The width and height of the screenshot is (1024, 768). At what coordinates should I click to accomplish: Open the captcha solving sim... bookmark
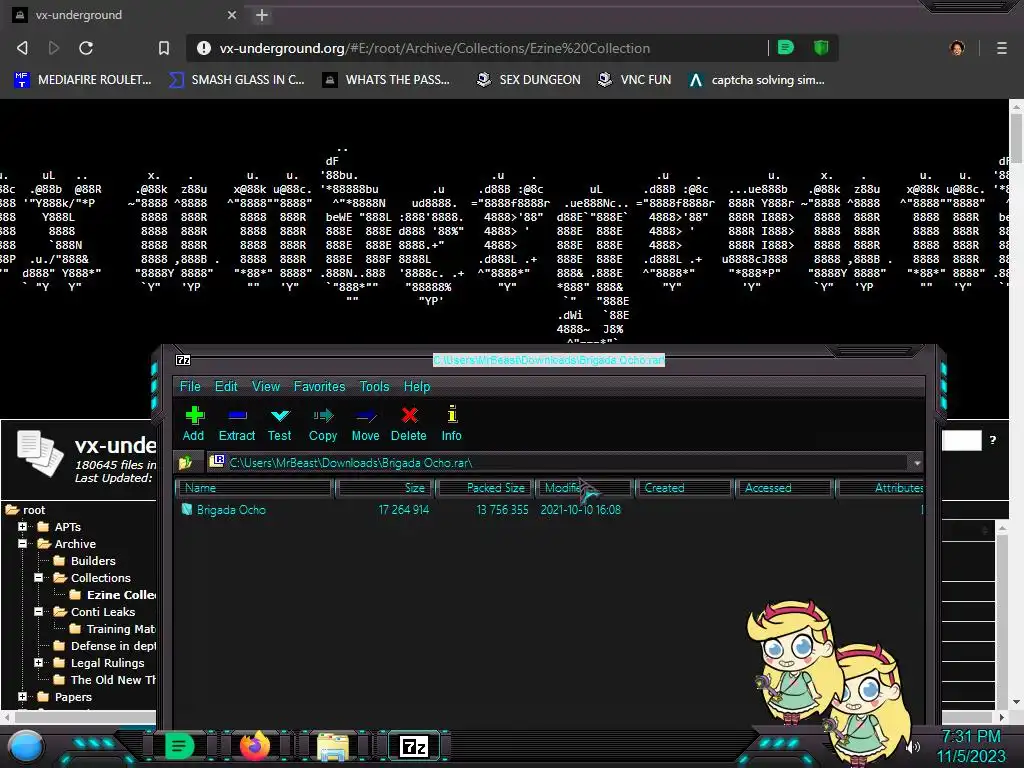tap(757, 80)
